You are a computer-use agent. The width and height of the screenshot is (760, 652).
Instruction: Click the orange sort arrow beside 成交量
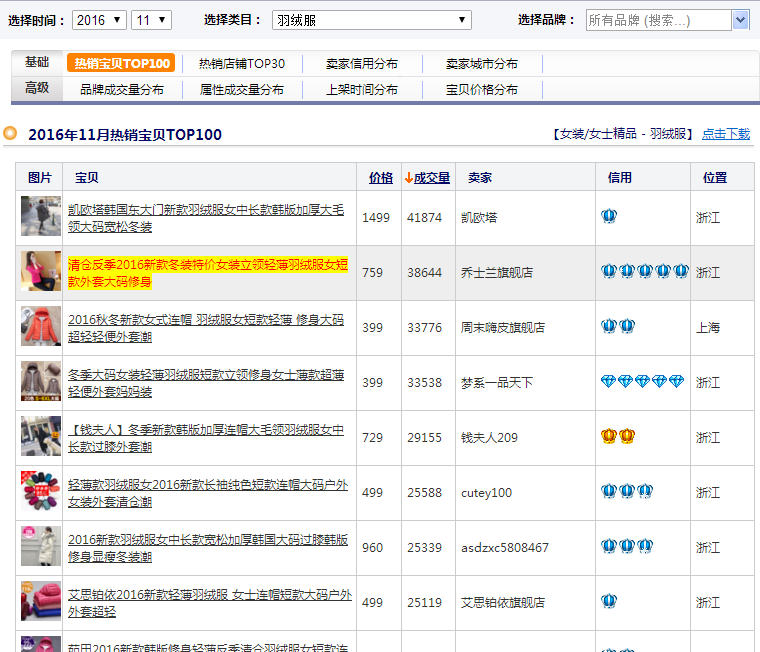coord(409,178)
